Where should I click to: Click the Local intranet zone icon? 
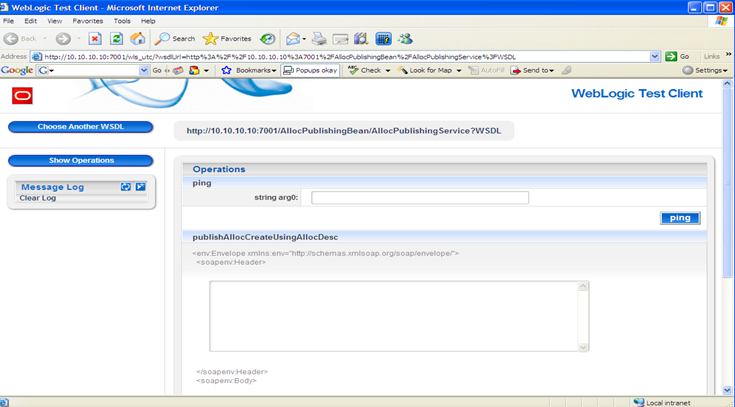coord(639,402)
